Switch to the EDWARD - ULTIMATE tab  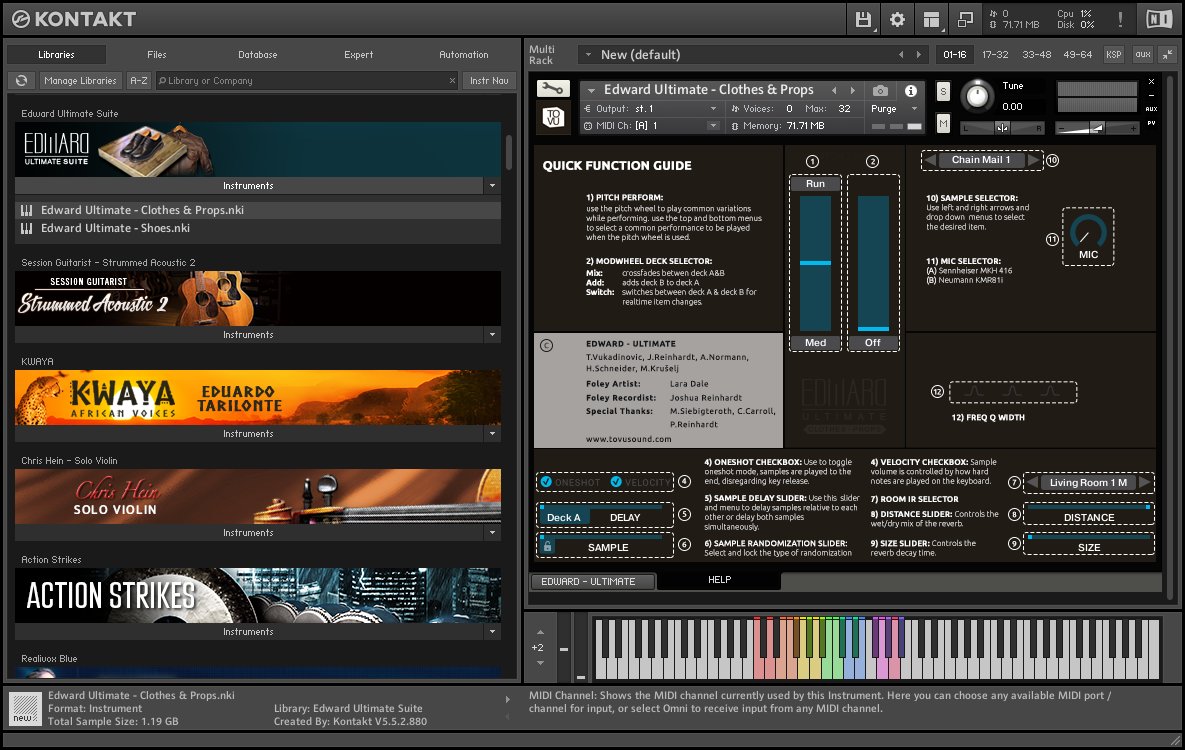coord(588,581)
